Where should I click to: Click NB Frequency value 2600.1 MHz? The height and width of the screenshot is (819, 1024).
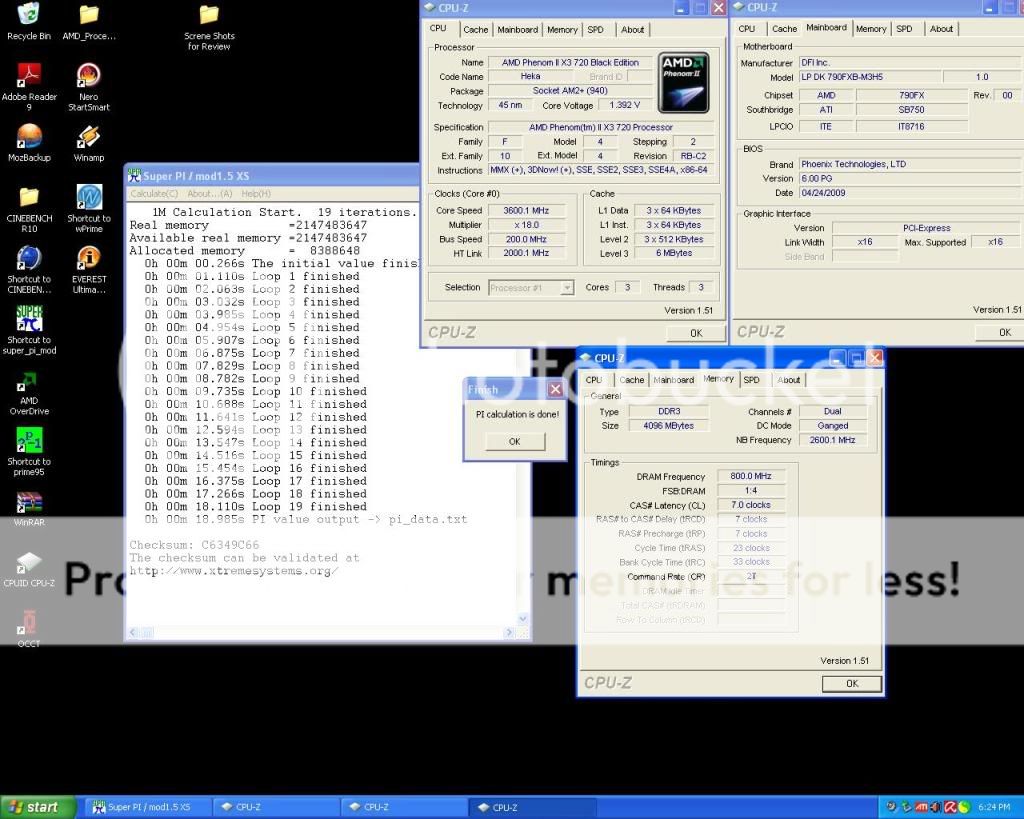pyautogui.click(x=832, y=440)
